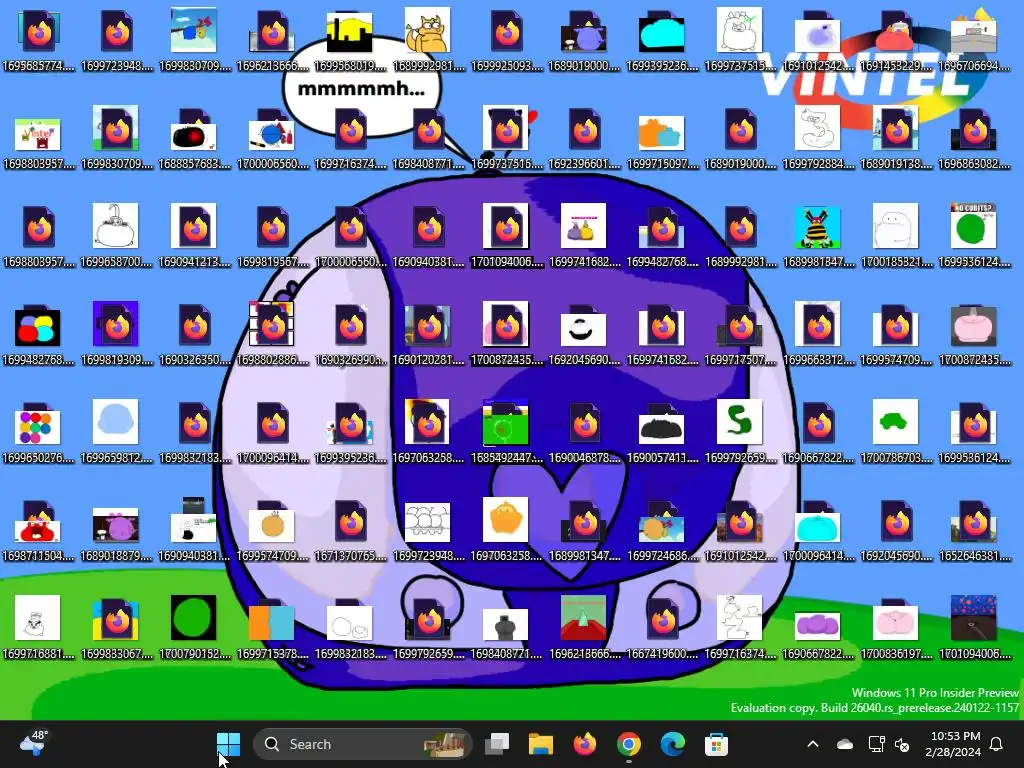
Task: Select desktop file 1698802886
Action: coord(272,333)
